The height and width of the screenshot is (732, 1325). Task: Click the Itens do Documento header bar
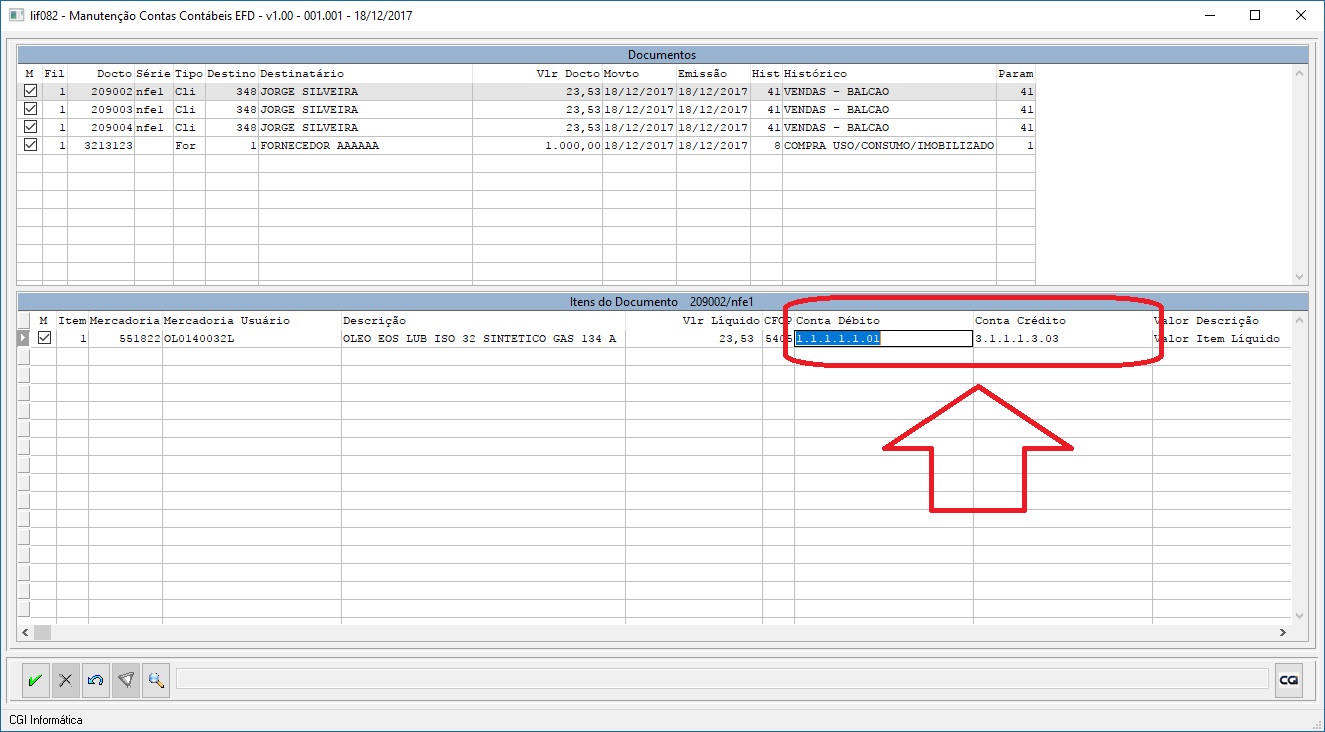click(x=662, y=301)
